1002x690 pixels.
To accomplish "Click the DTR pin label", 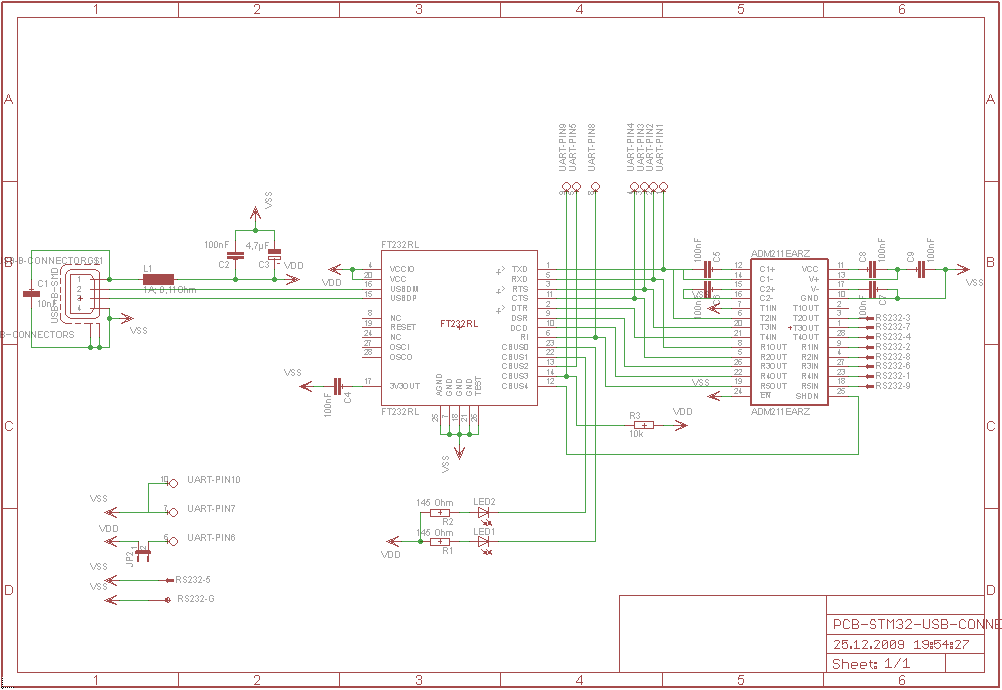I will (520, 308).
